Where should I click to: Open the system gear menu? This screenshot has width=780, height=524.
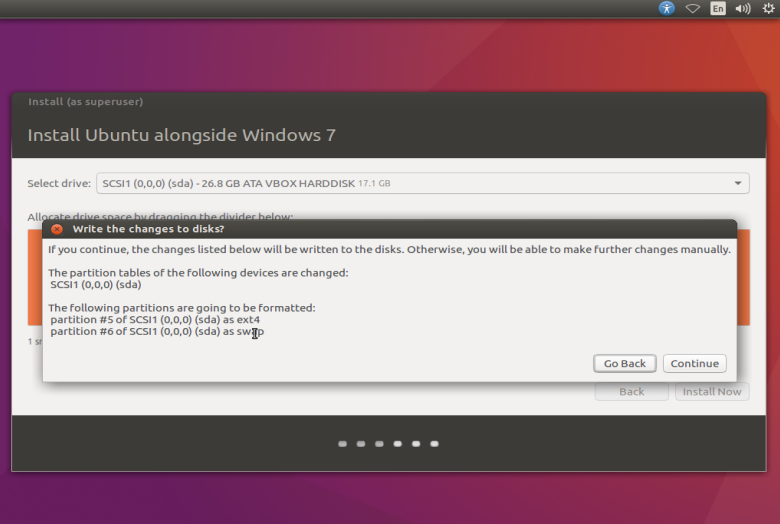point(769,8)
